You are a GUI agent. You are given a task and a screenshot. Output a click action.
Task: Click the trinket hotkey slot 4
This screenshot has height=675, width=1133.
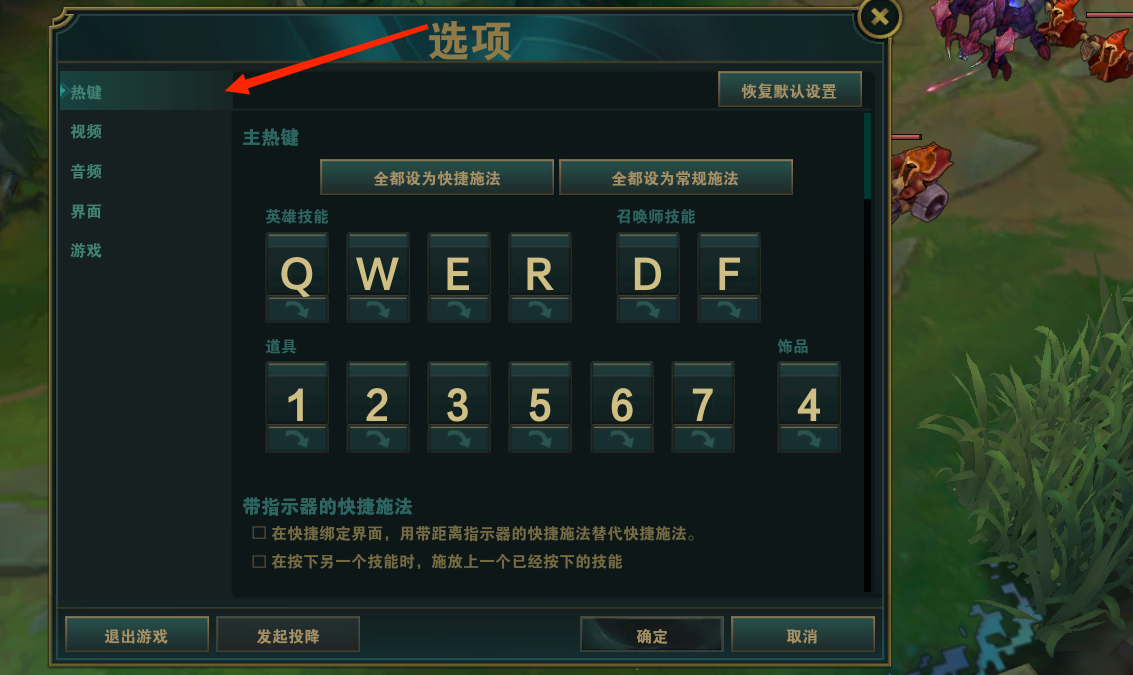[809, 394]
